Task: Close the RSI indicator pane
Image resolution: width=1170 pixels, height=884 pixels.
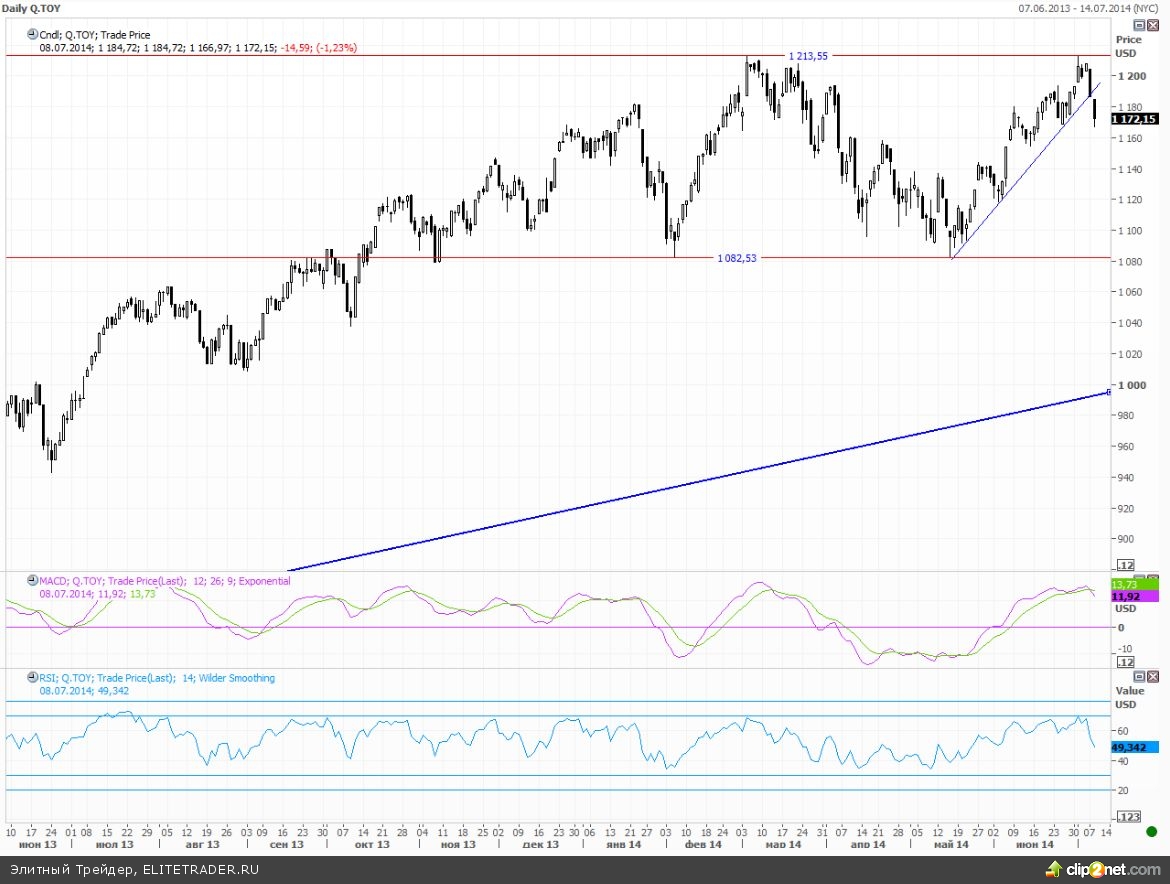Action: pos(1153,677)
